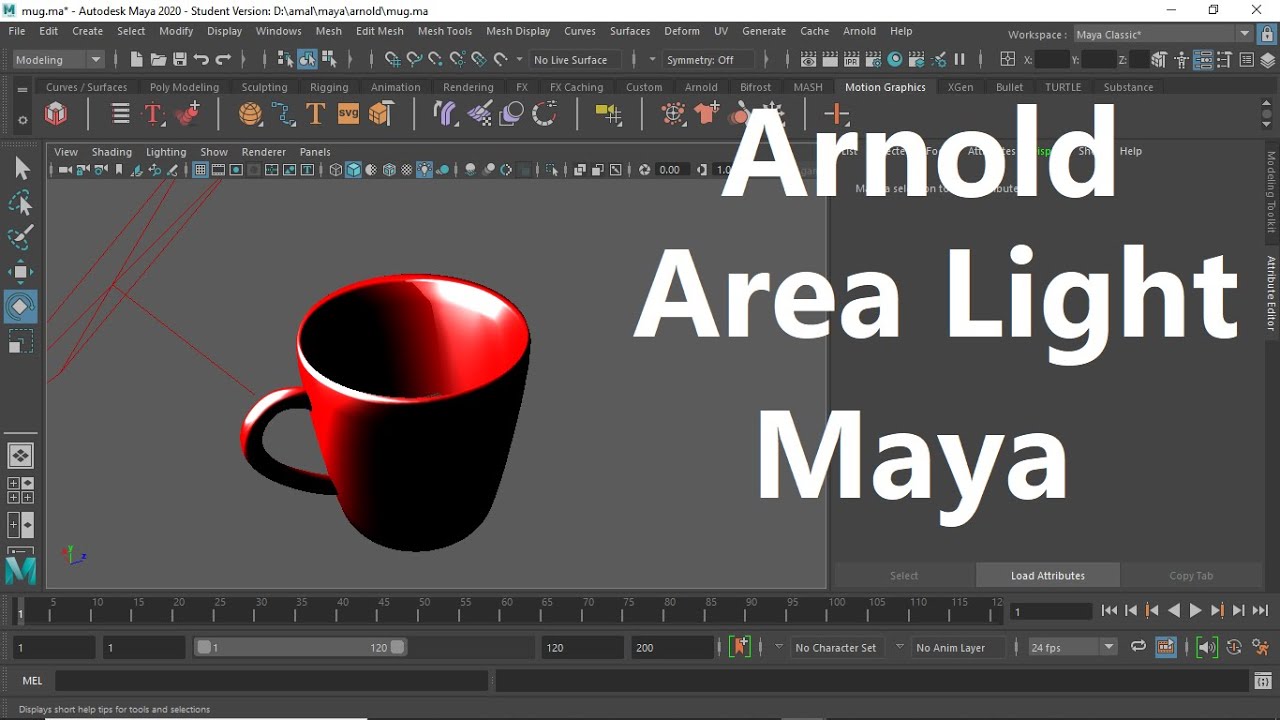Open the Arnold menu in menu bar
The image size is (1280, 720).
859,31
